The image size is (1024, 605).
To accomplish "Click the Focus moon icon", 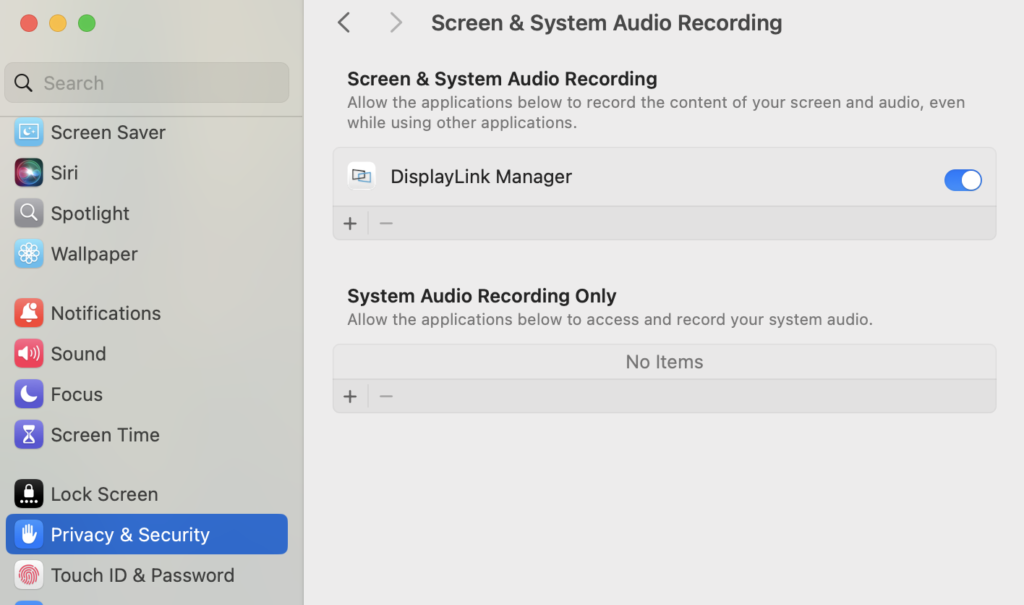I will point(29,394).
